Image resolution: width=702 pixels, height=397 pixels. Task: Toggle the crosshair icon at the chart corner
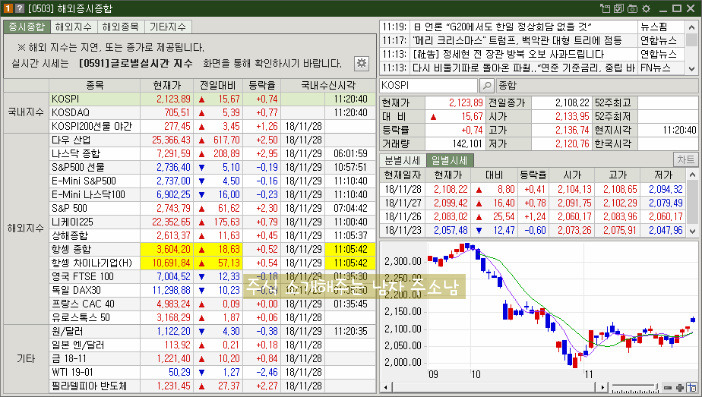(x=692, y=388)
